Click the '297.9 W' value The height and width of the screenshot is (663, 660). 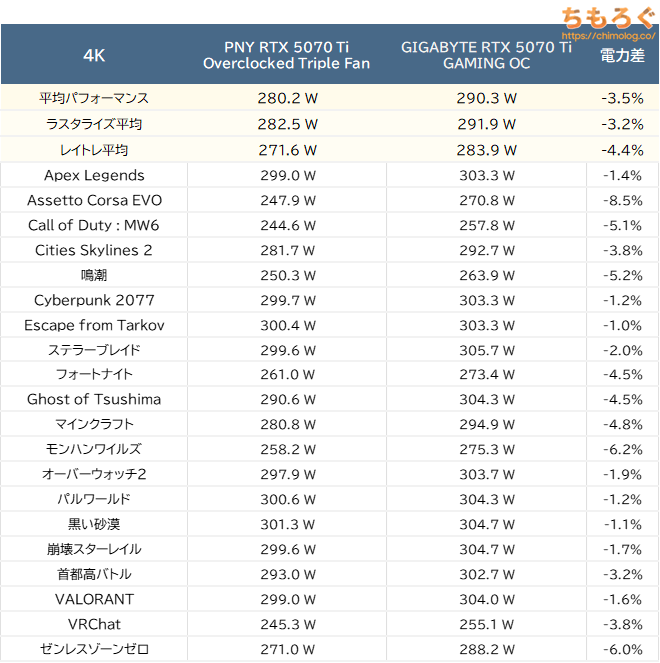coord(288,474)
